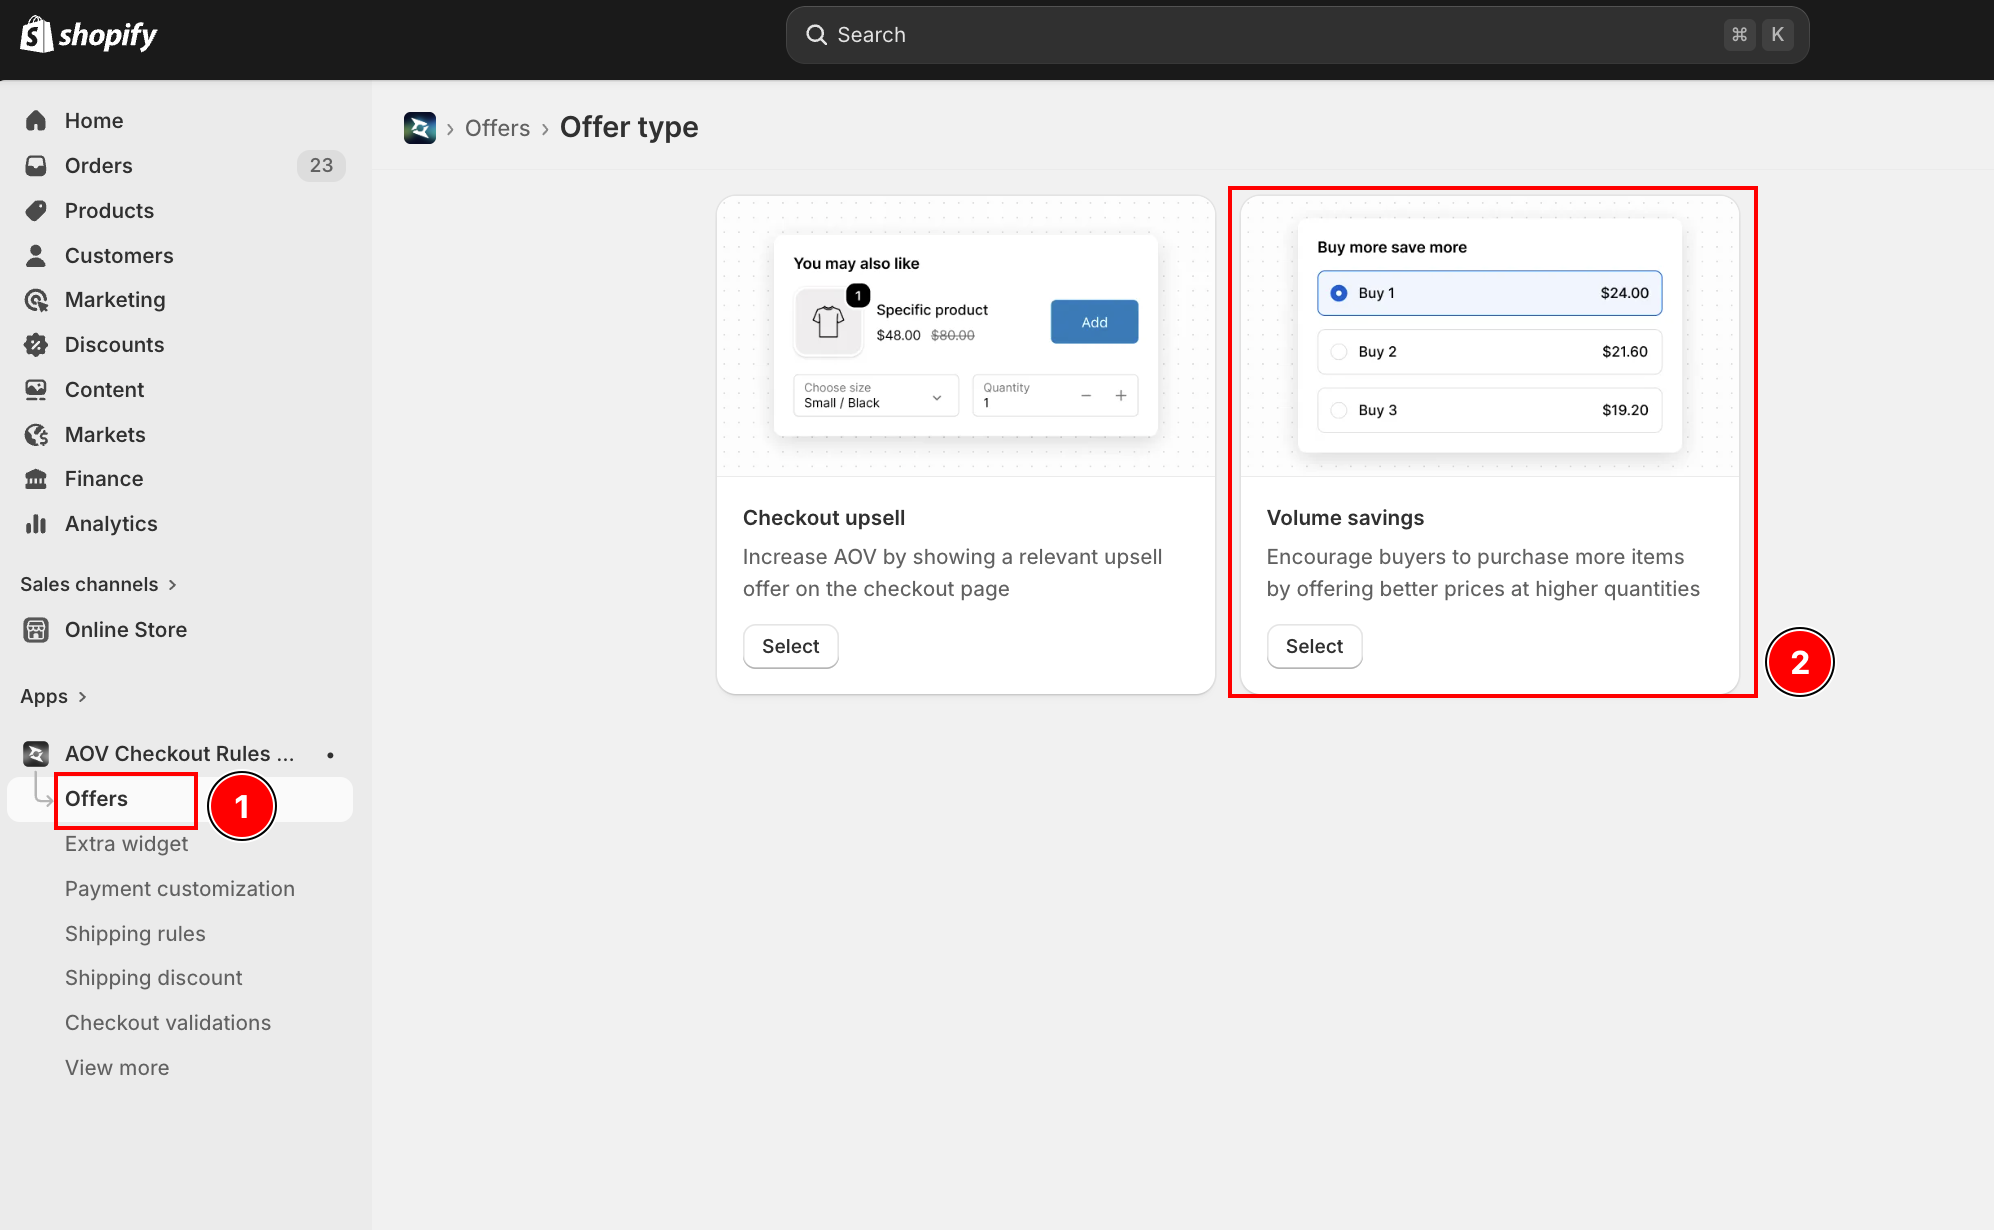Click the Orders inbox icon
1994x1230 pixels.
click(36, 166)
